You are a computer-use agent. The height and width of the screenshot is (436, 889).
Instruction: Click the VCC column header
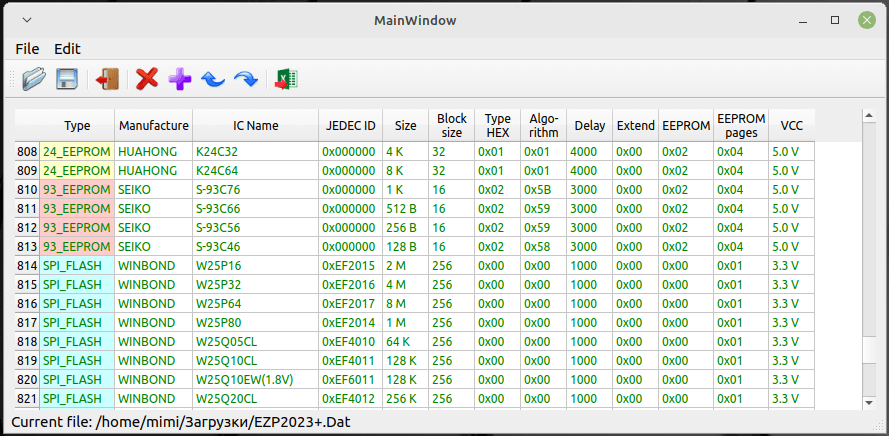(791, 126)
